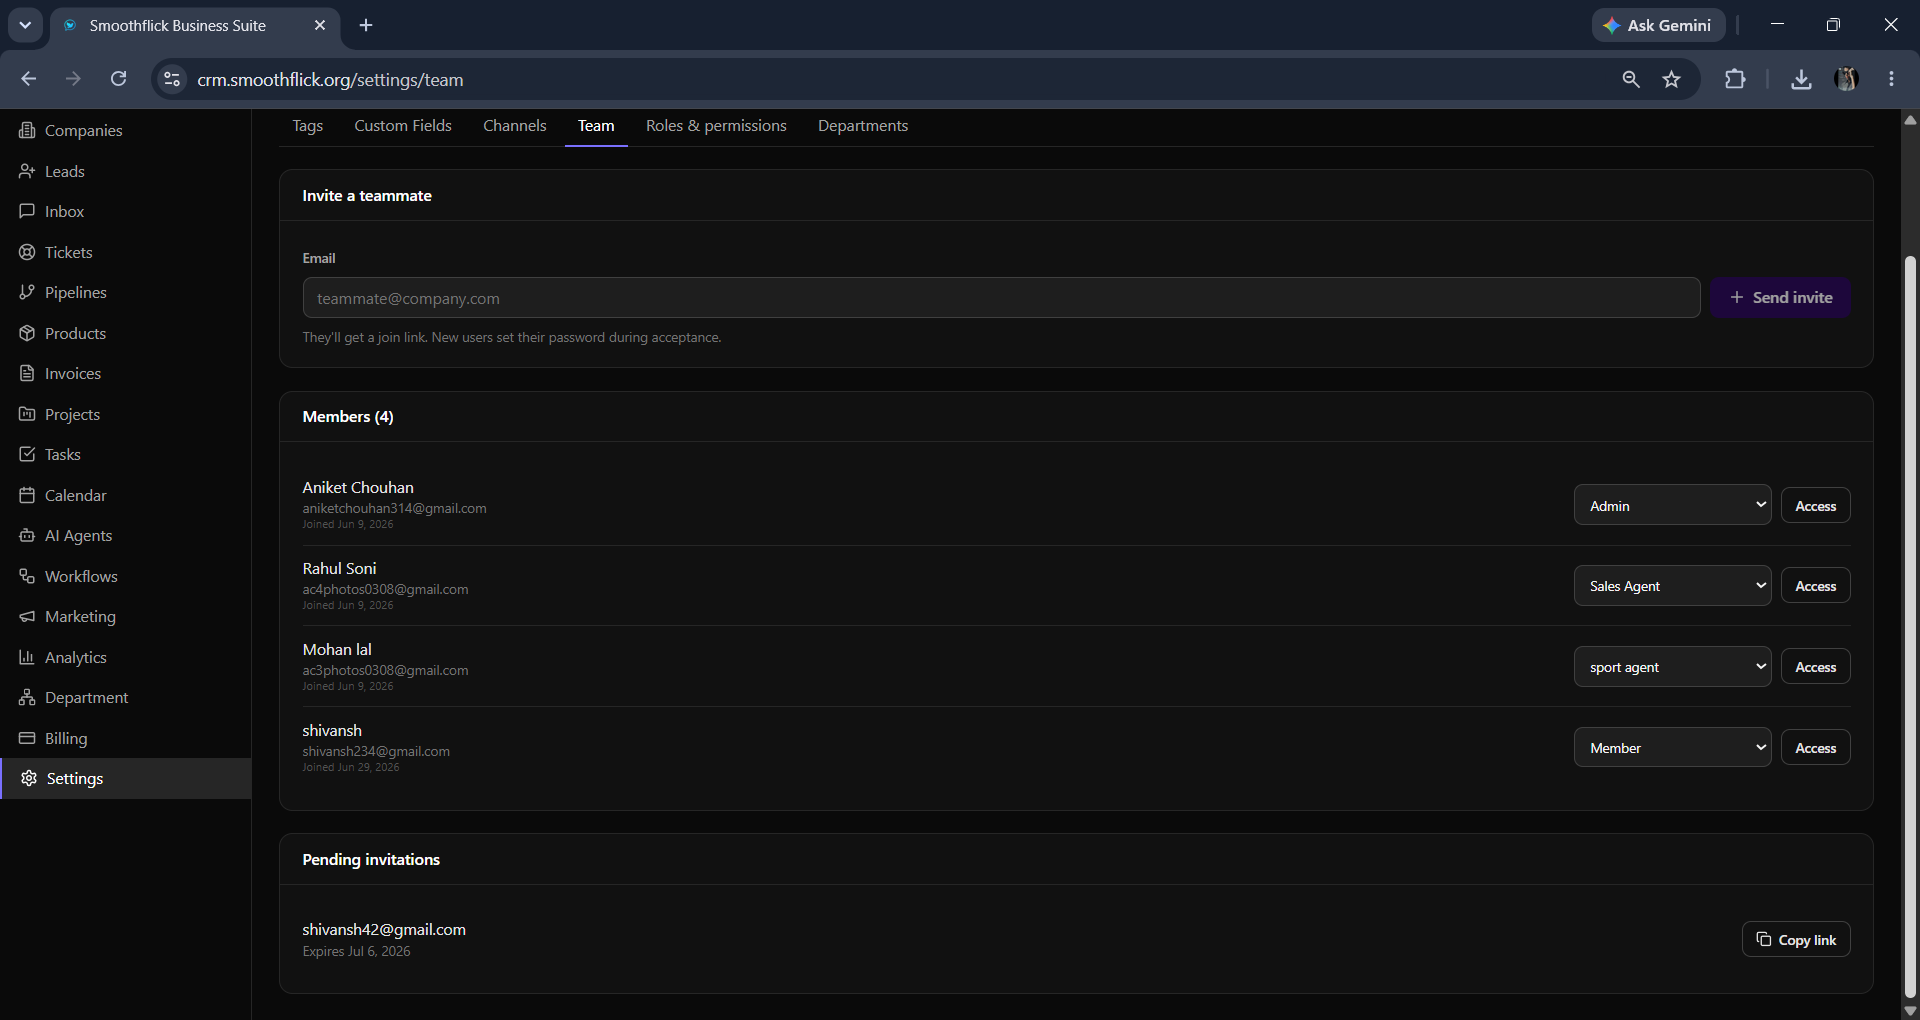Screen dimensions: 1920x1020
Task: Click the zoom magnifier icon in address bar
Action: pos(1631,79)
